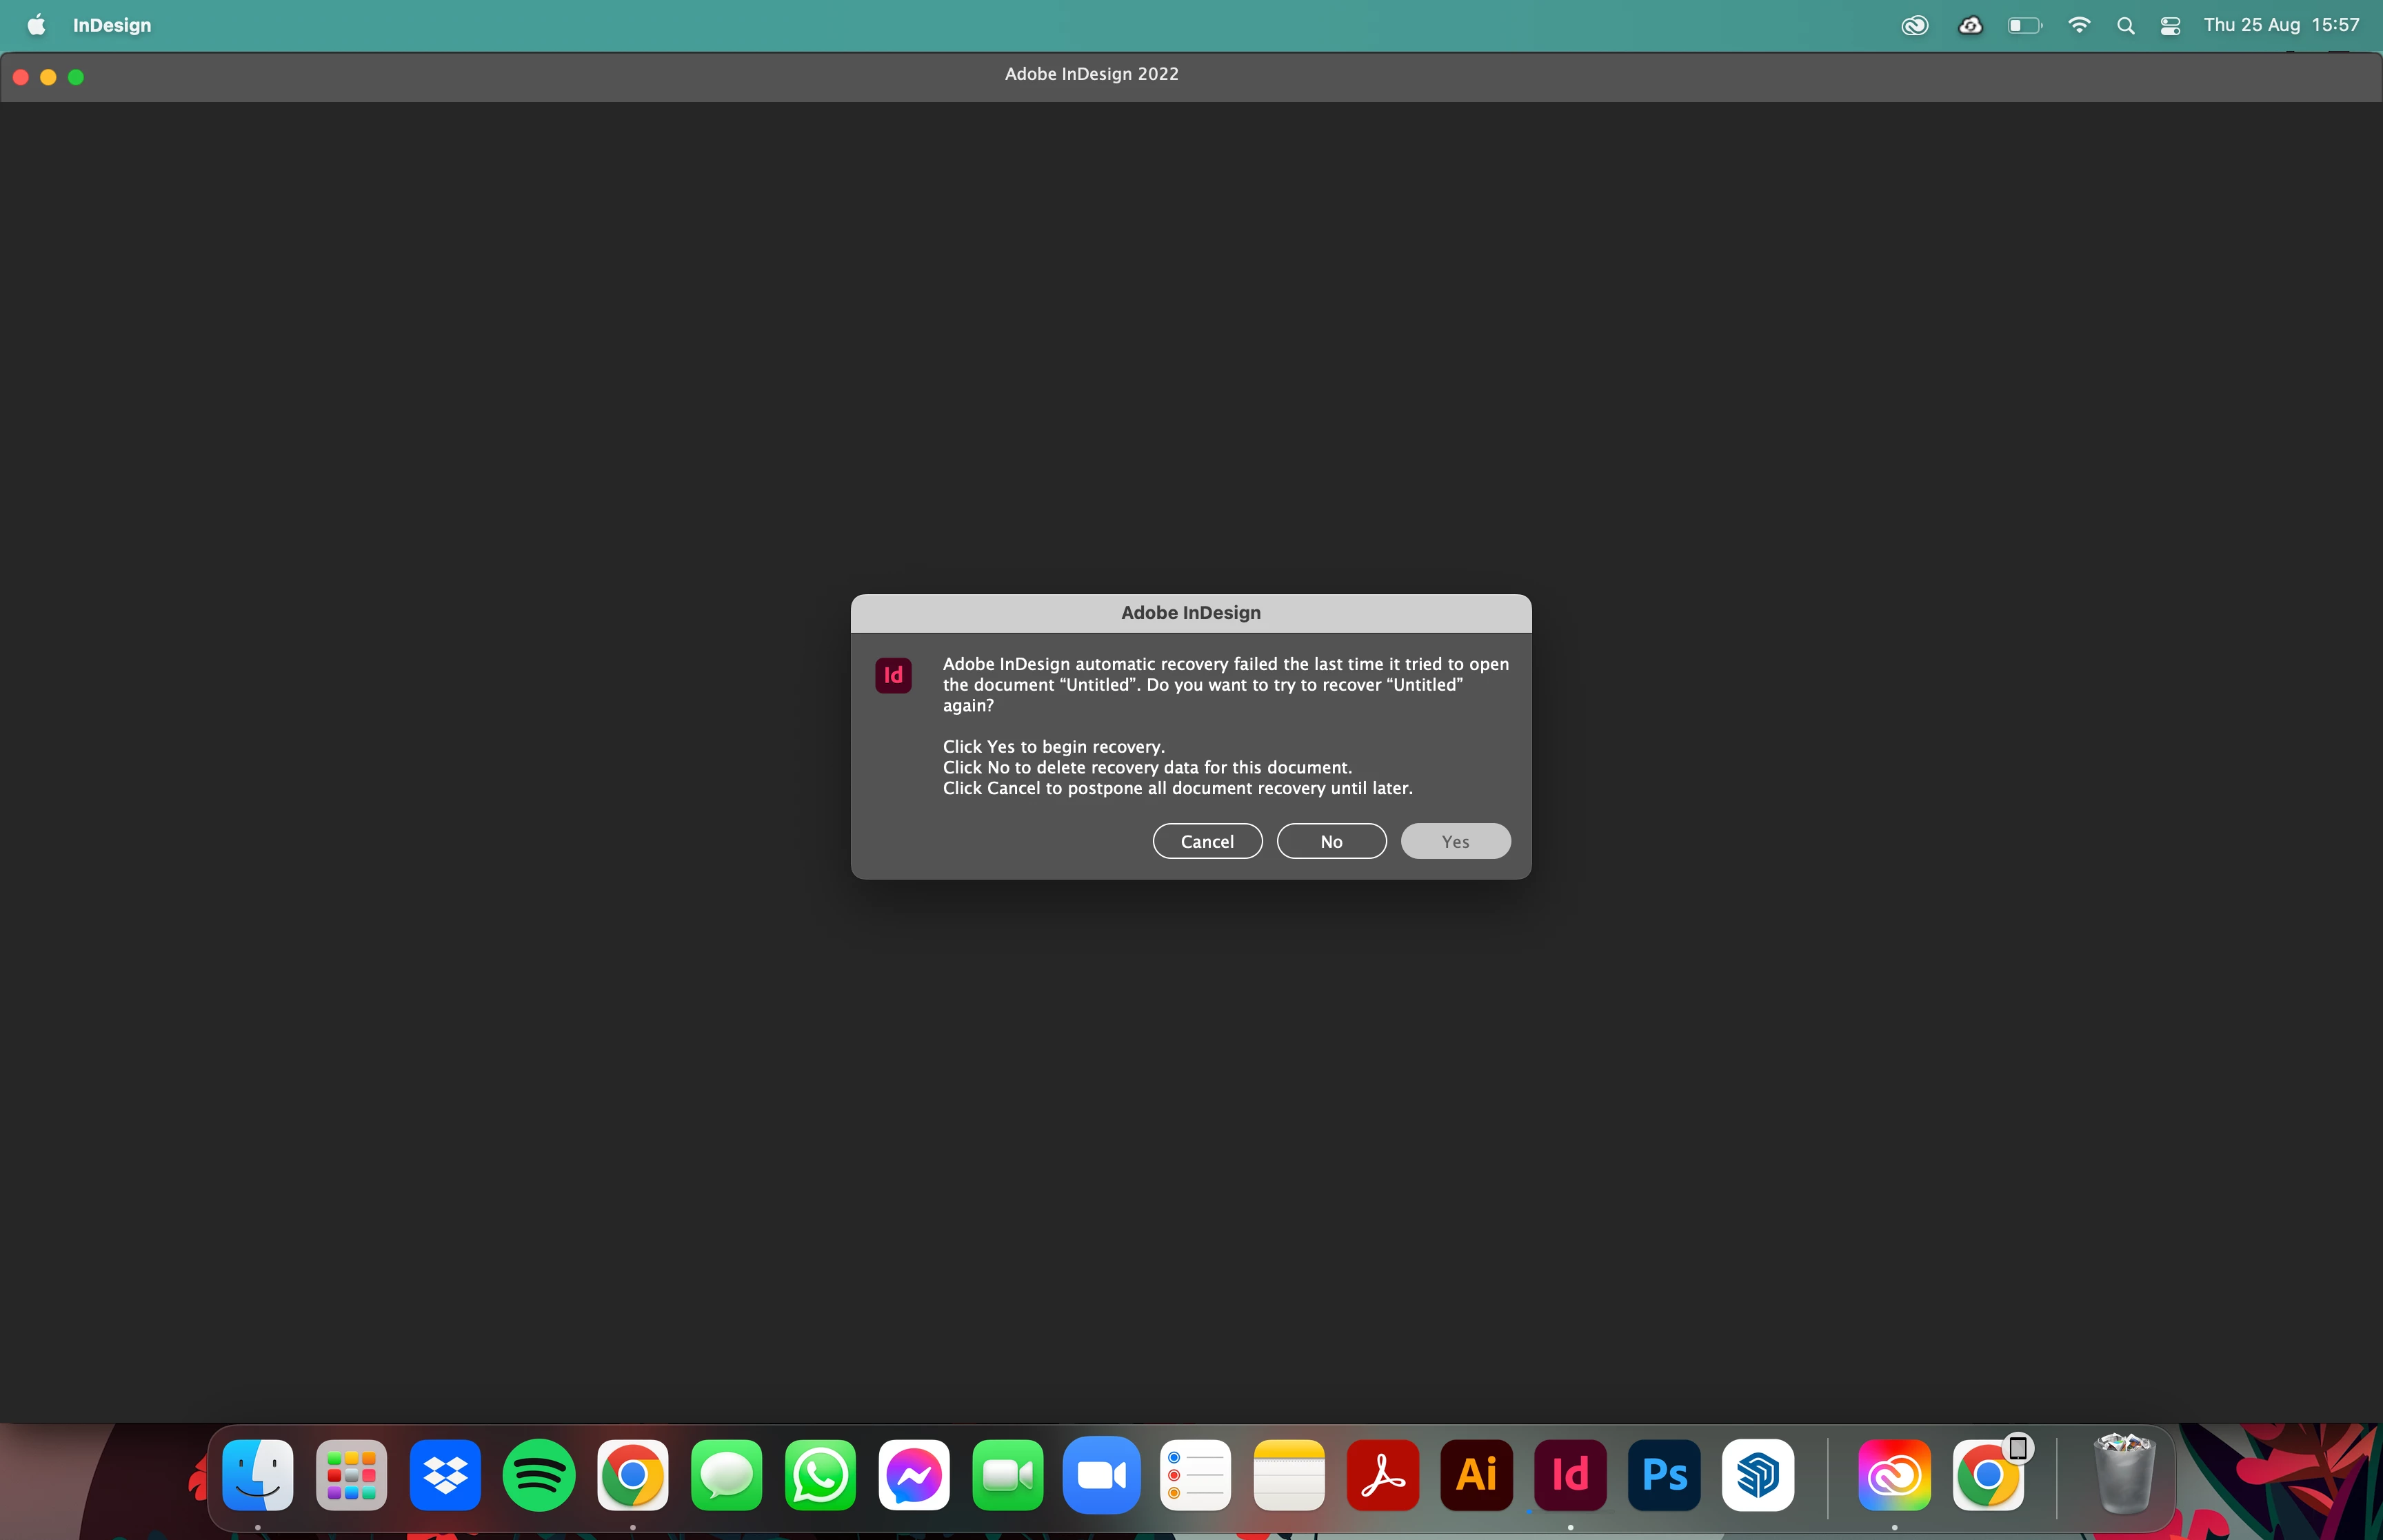Open Adobe Acrobat from the Dock
2383x1540 pixels.
(x=1383, y=1475)
